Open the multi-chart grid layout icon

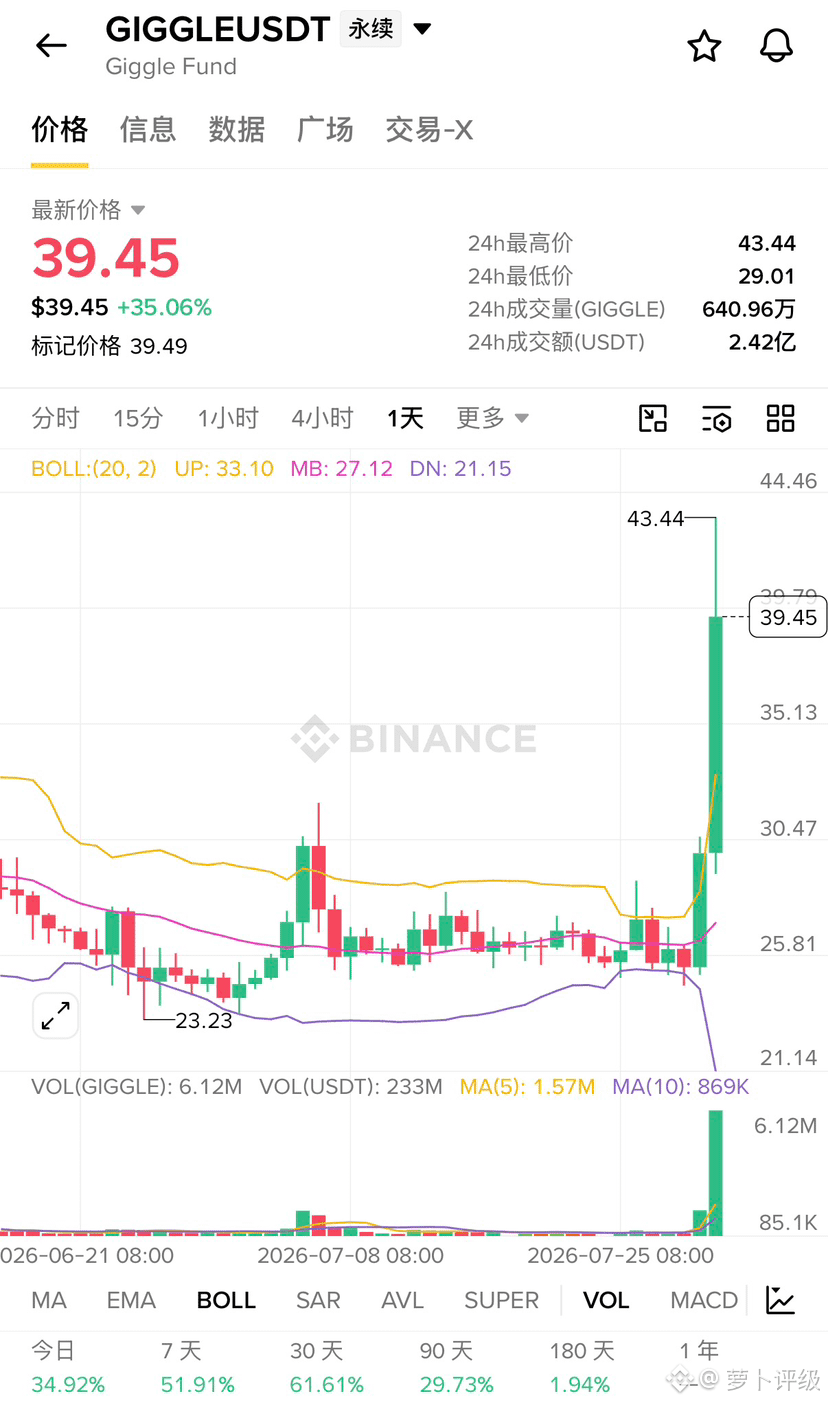(780, 418)
